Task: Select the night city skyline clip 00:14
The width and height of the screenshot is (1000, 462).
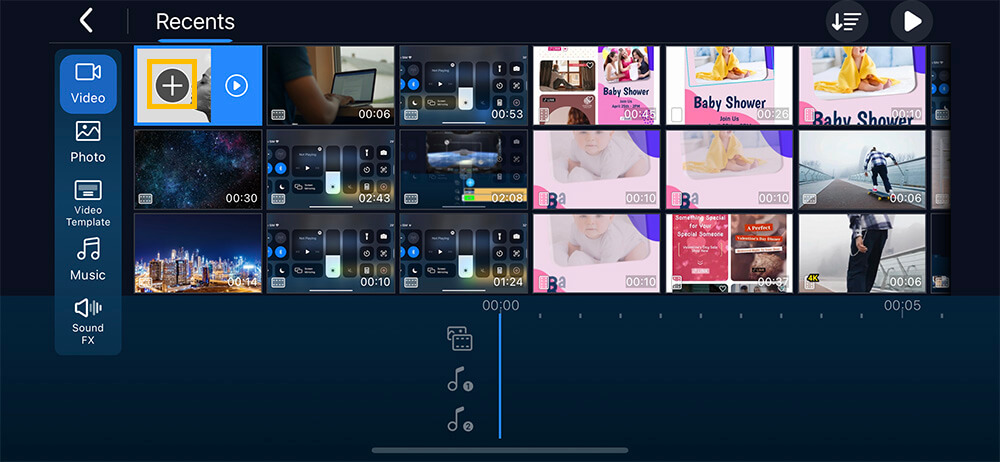Action: tap(198, 253)
